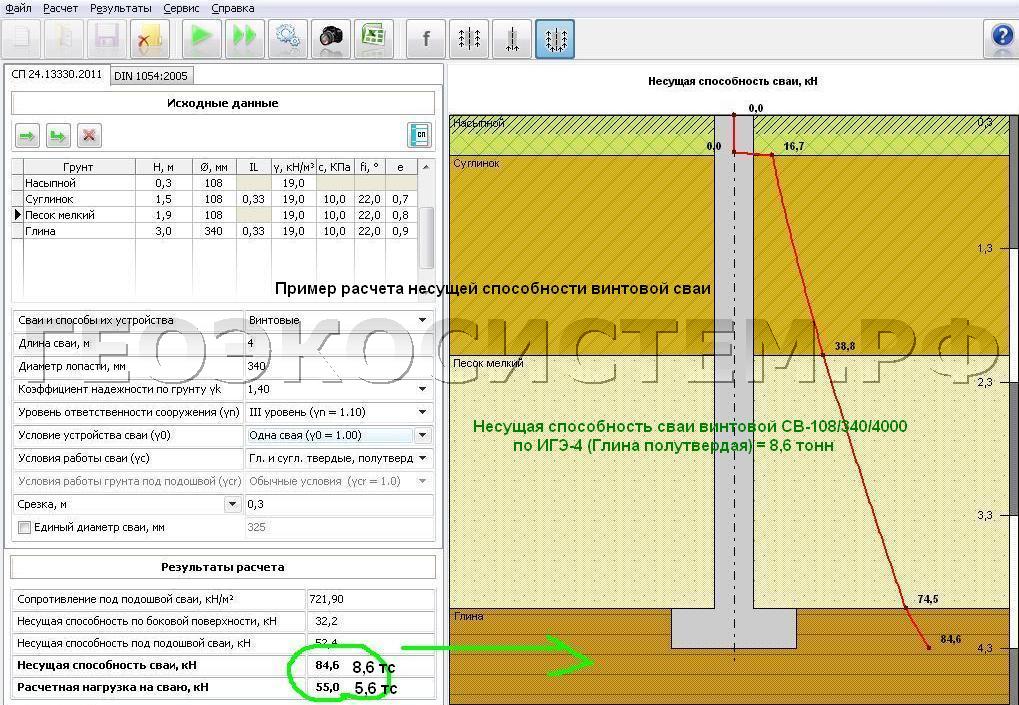
Task: Click the red X delete soil row icon
Action: tap(89, 135)
